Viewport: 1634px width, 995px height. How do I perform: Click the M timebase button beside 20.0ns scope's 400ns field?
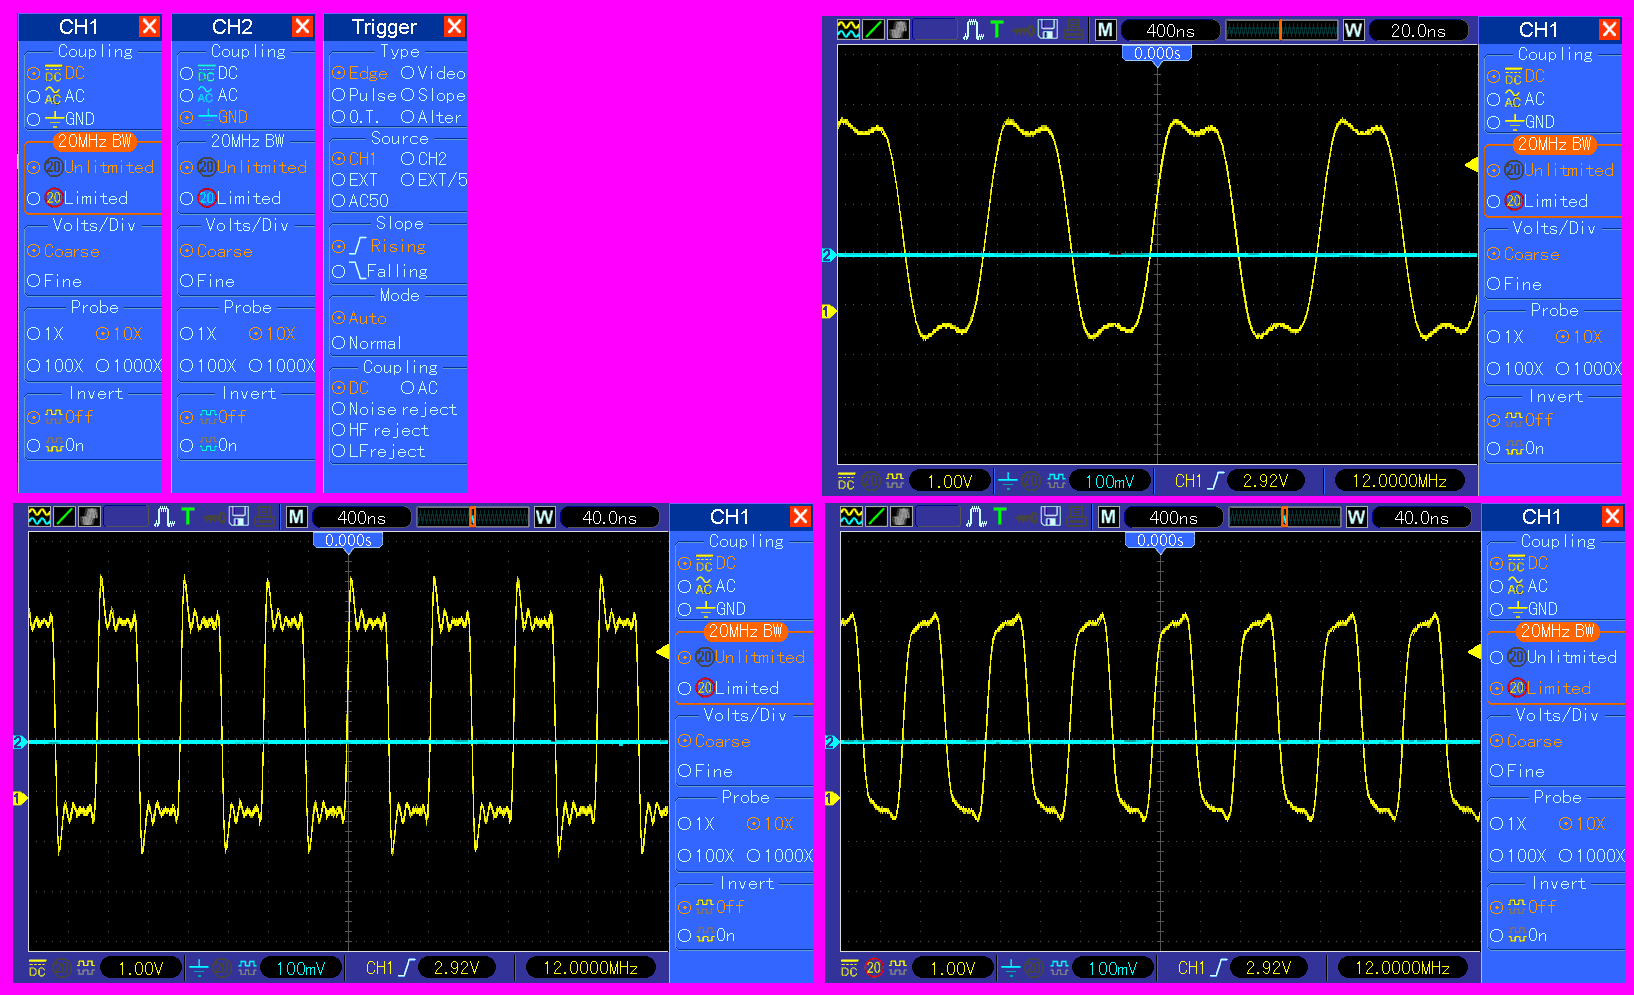coord(1105,30)
